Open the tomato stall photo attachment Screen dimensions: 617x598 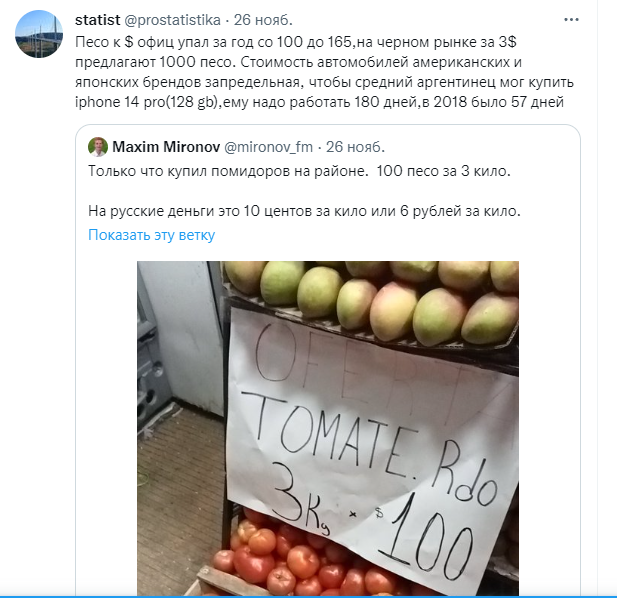(x=328, y=428)
